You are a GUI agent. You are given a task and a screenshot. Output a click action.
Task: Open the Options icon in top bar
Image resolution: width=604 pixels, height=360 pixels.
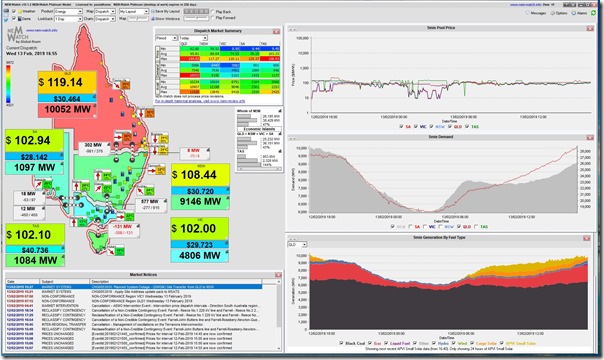[x=553, y=13]
